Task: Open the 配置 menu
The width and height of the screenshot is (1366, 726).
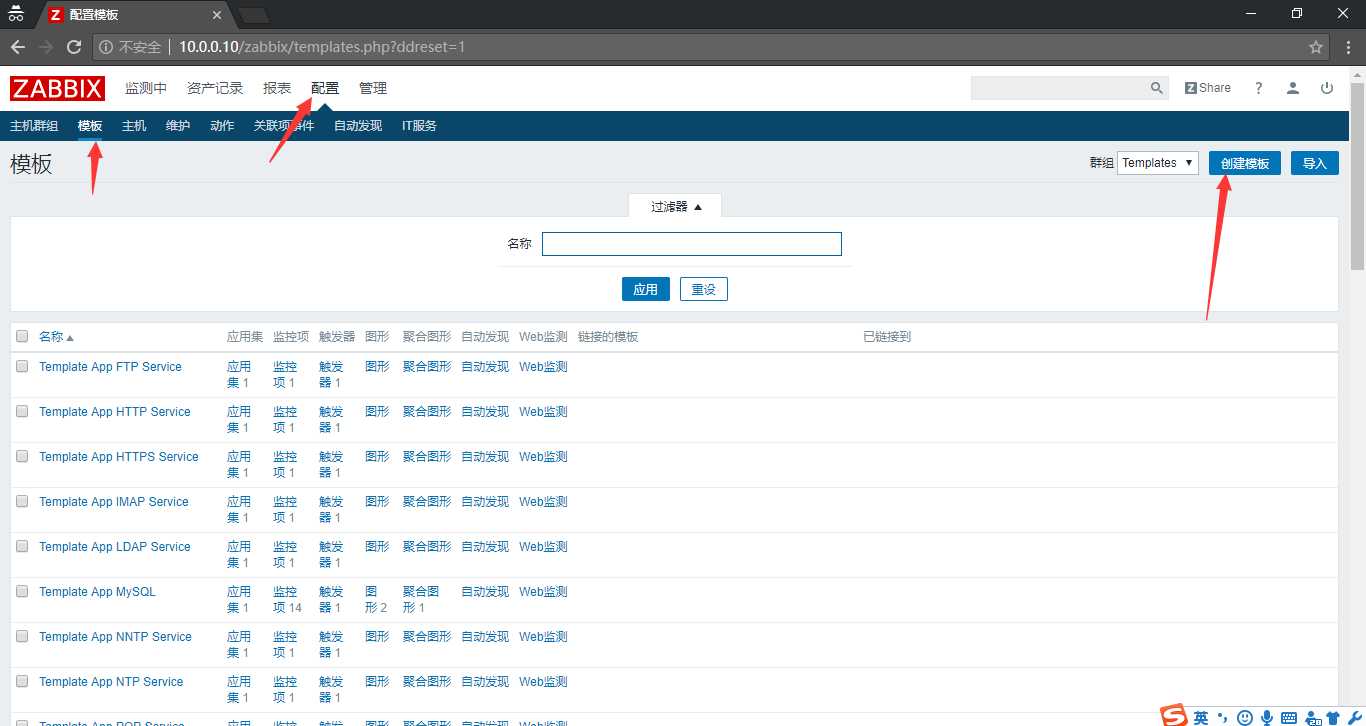Action: (x=325, y=88)
